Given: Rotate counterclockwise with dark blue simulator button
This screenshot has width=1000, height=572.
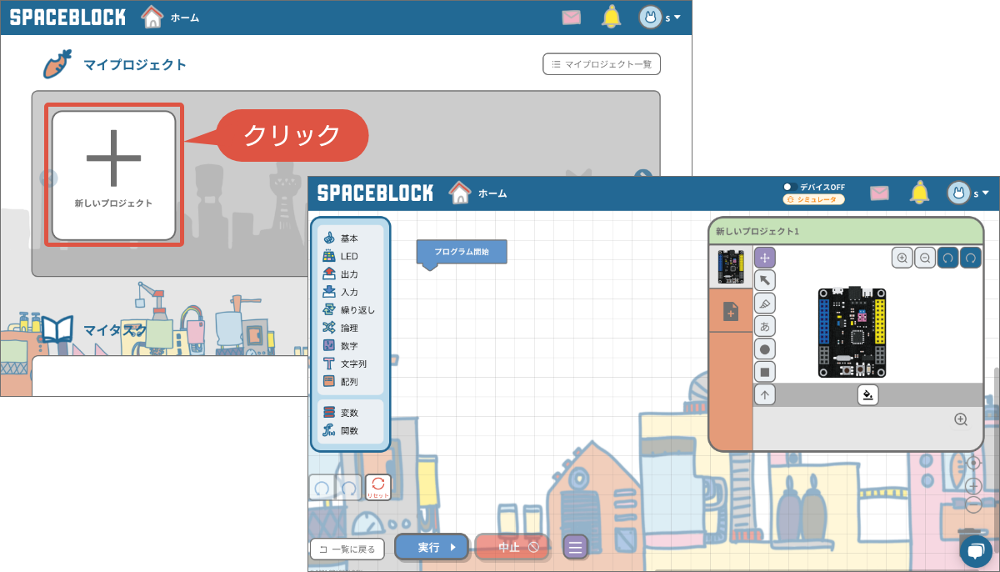Looking at the screenshot, I should 948,258.
